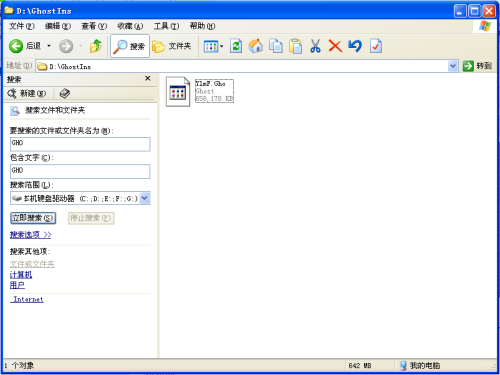Open the 编辑 (E) menu
Viewport: 500px width, 375px height.
[58, 26]
